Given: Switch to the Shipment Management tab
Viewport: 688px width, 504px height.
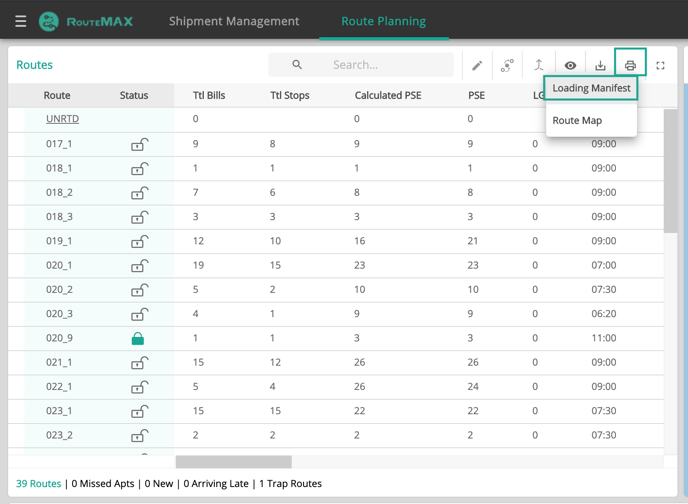Looking at the screenshot, I should point(234,21).
